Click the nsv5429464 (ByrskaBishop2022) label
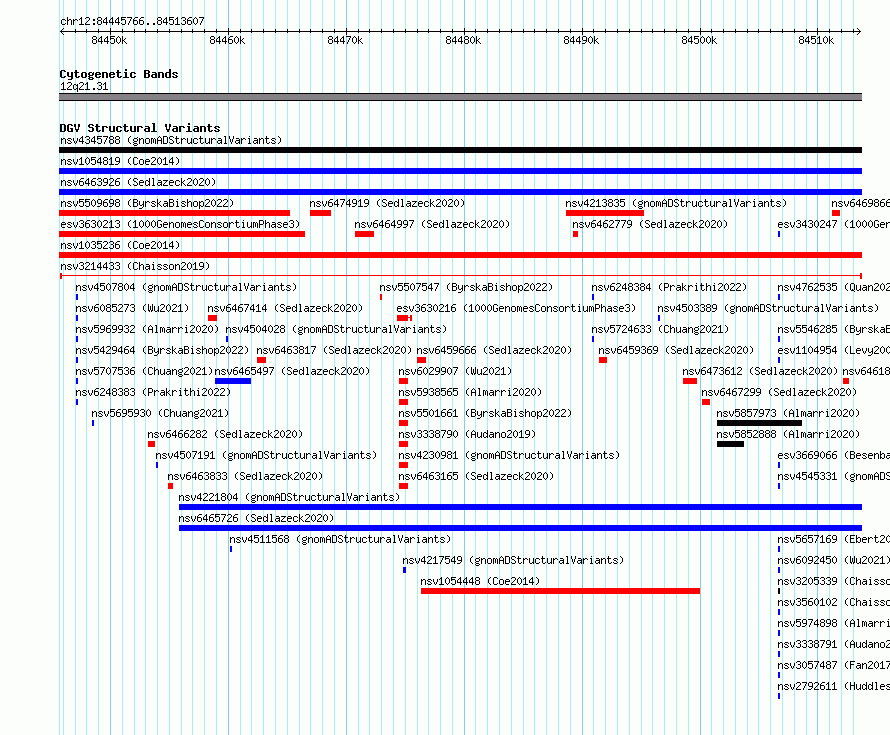 tap(162, 350)
